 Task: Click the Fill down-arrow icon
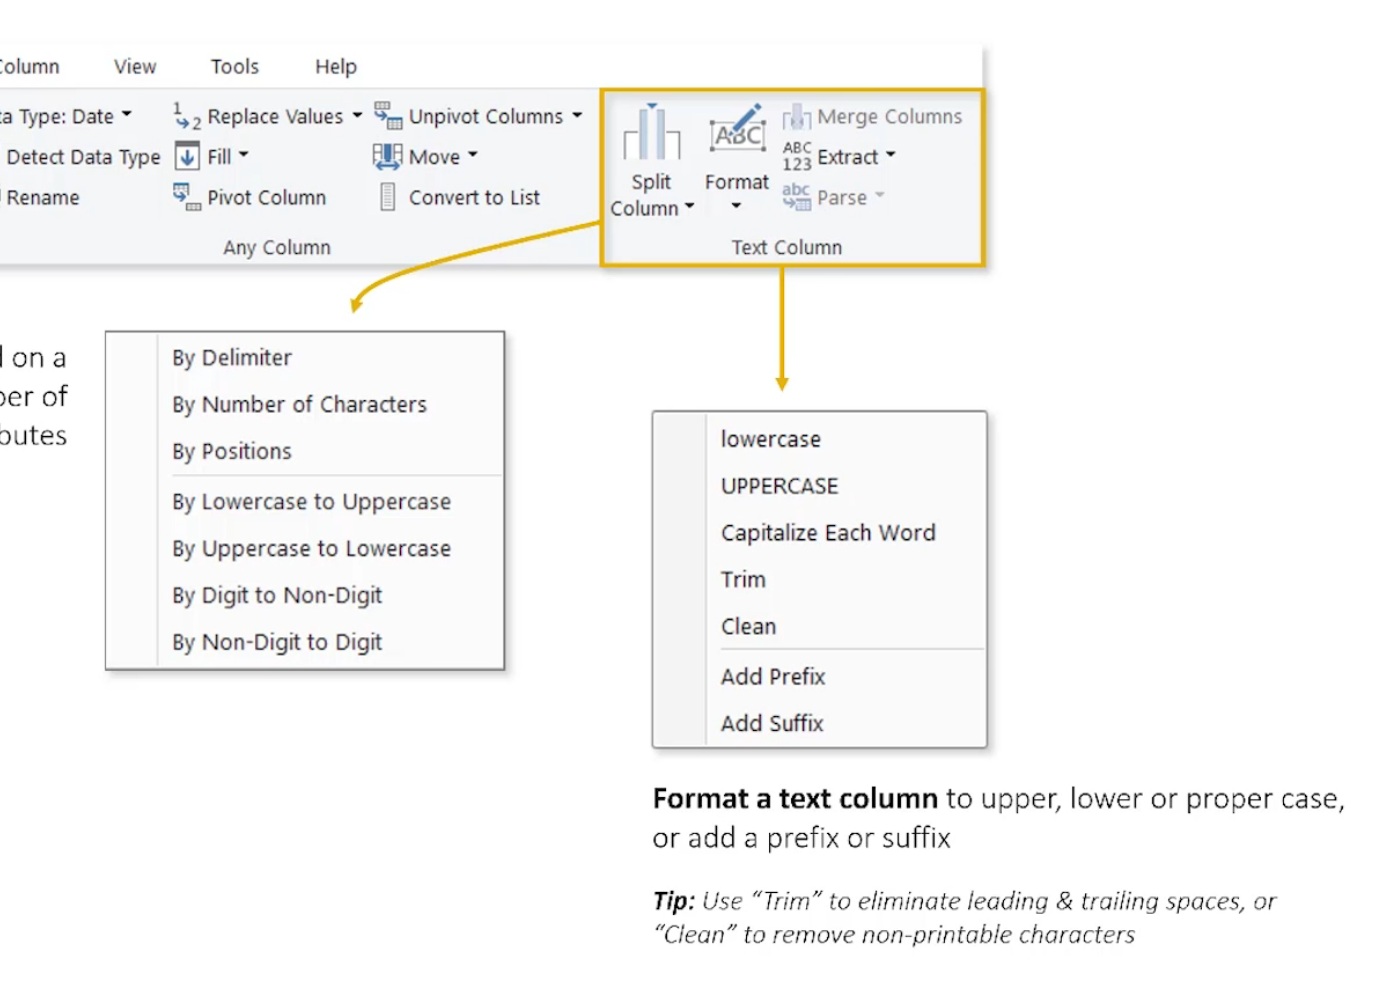187,157
